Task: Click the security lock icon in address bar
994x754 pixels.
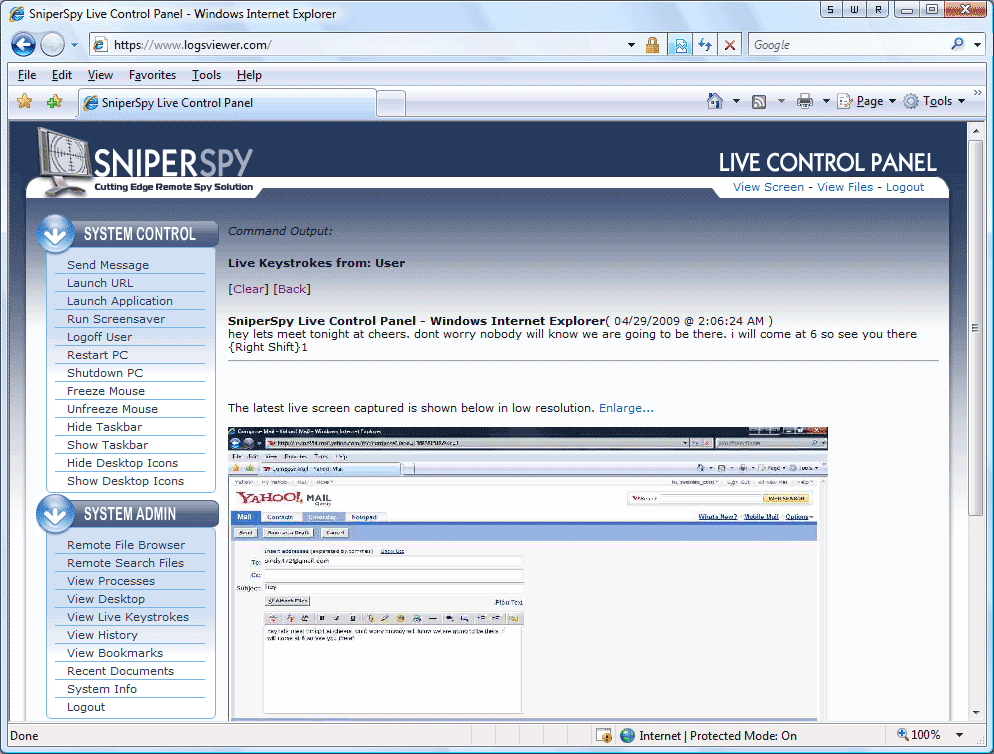Action: click(x=653, y=45)
